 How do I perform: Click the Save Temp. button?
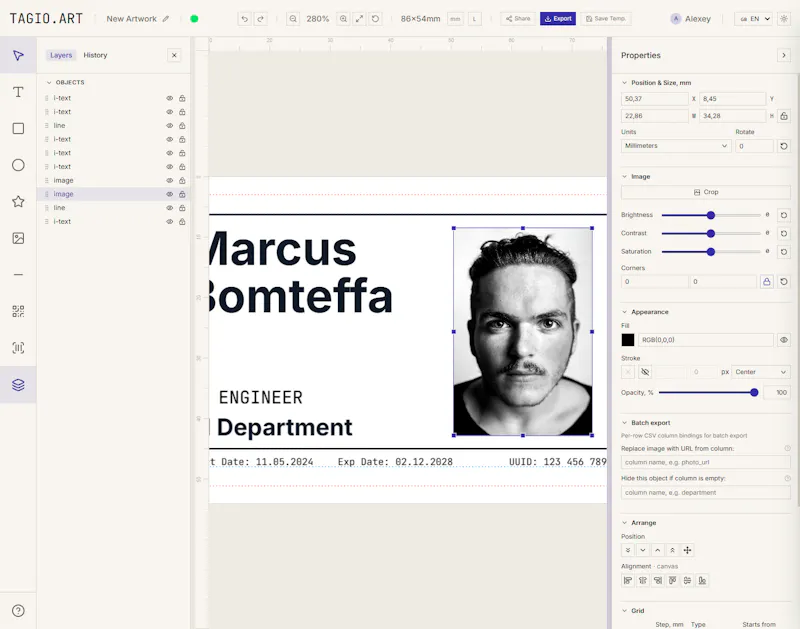606,19
